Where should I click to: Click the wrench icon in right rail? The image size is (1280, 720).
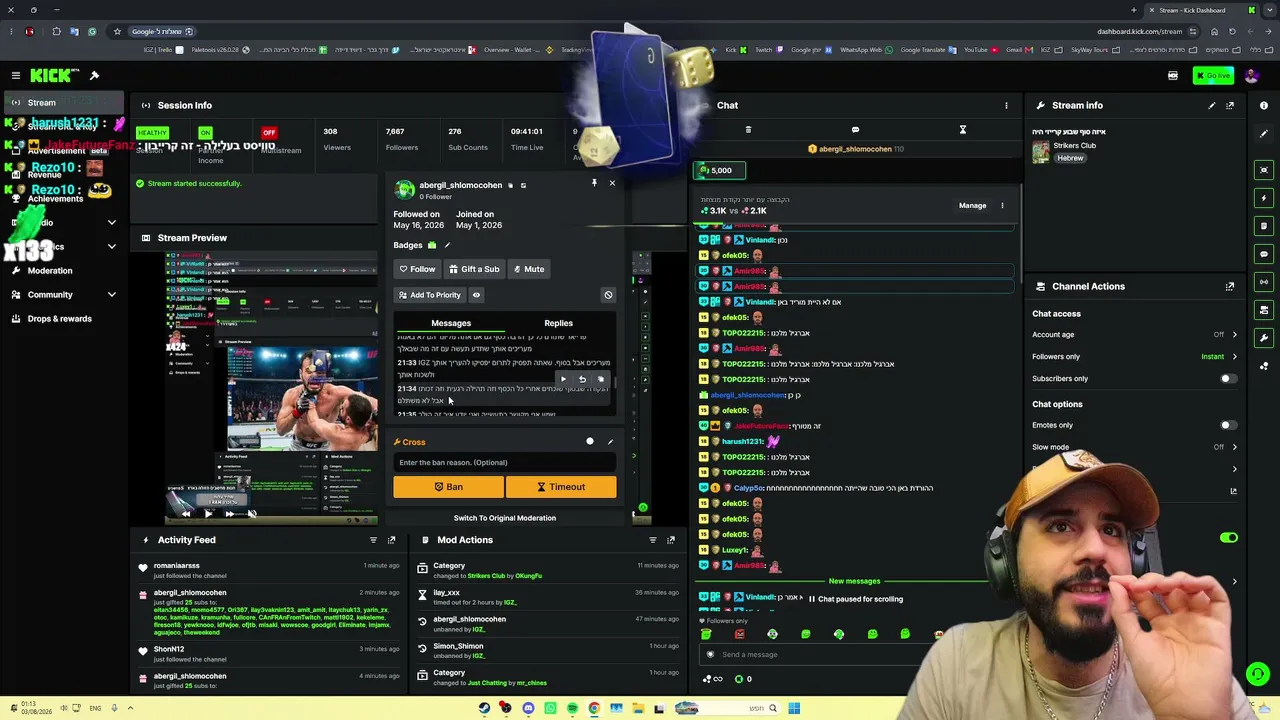pyautogui.click(x=1264, y=338)
